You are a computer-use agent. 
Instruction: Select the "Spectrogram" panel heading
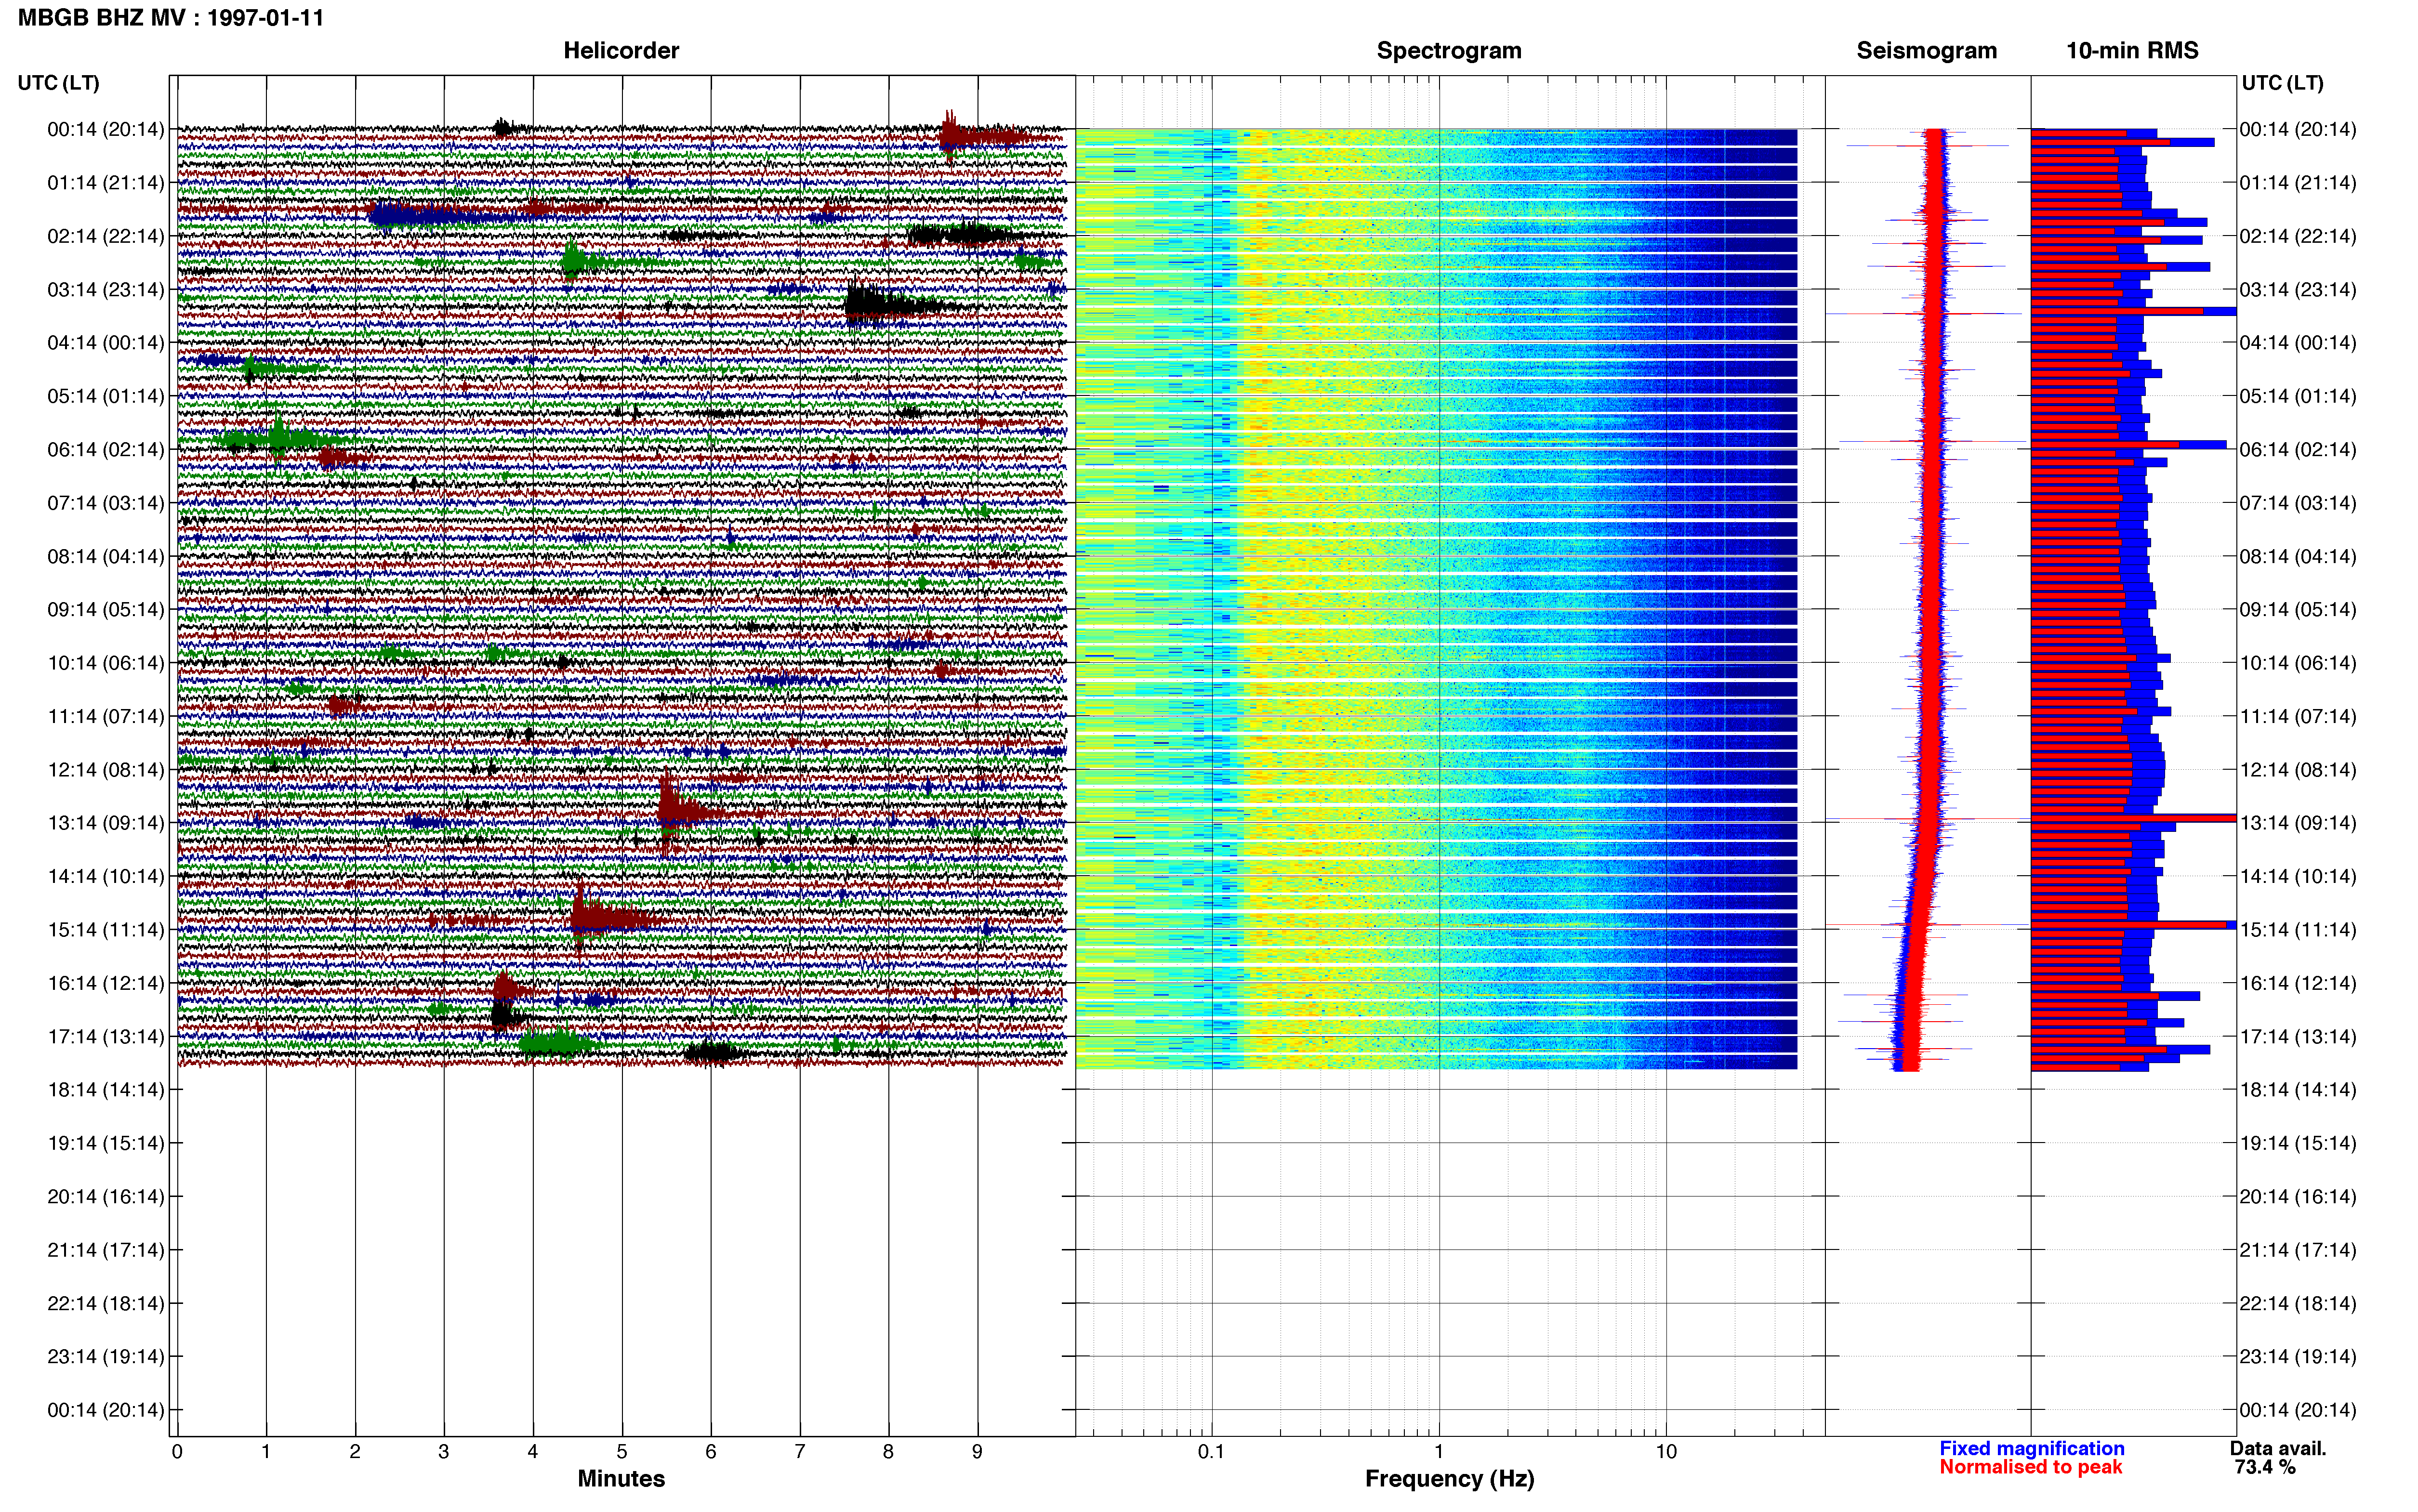tap(1449, 51)
